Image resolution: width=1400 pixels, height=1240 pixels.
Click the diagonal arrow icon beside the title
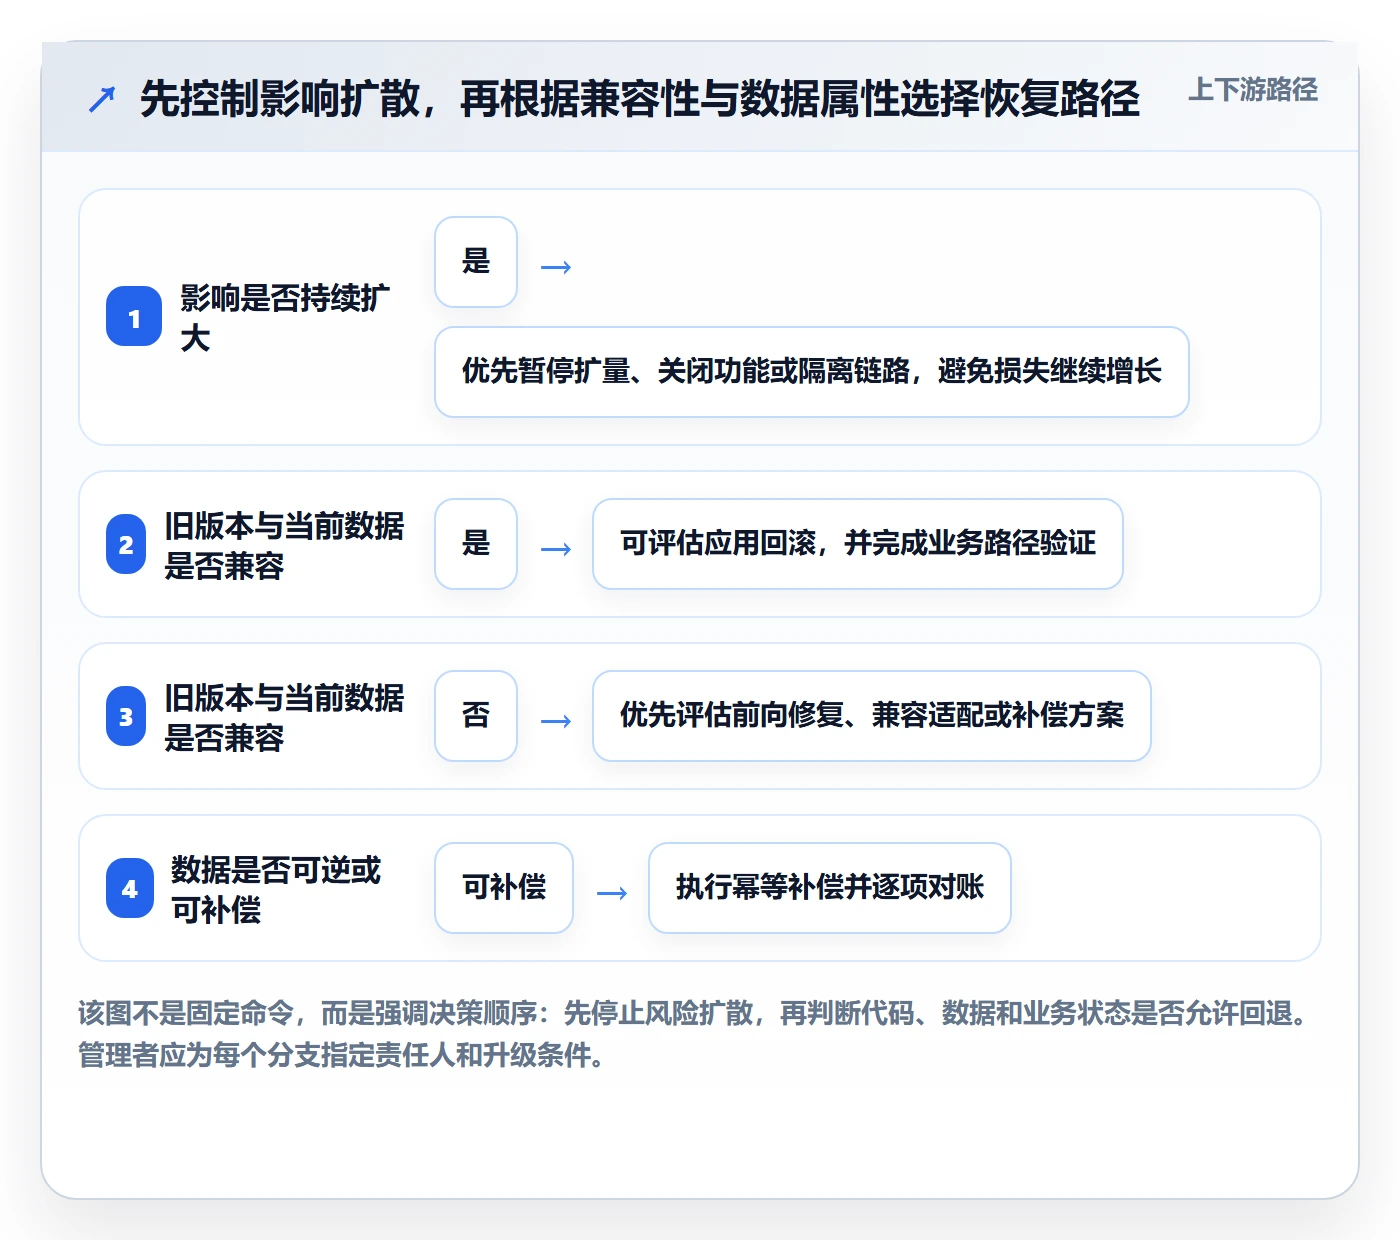(x=102, y=99)
